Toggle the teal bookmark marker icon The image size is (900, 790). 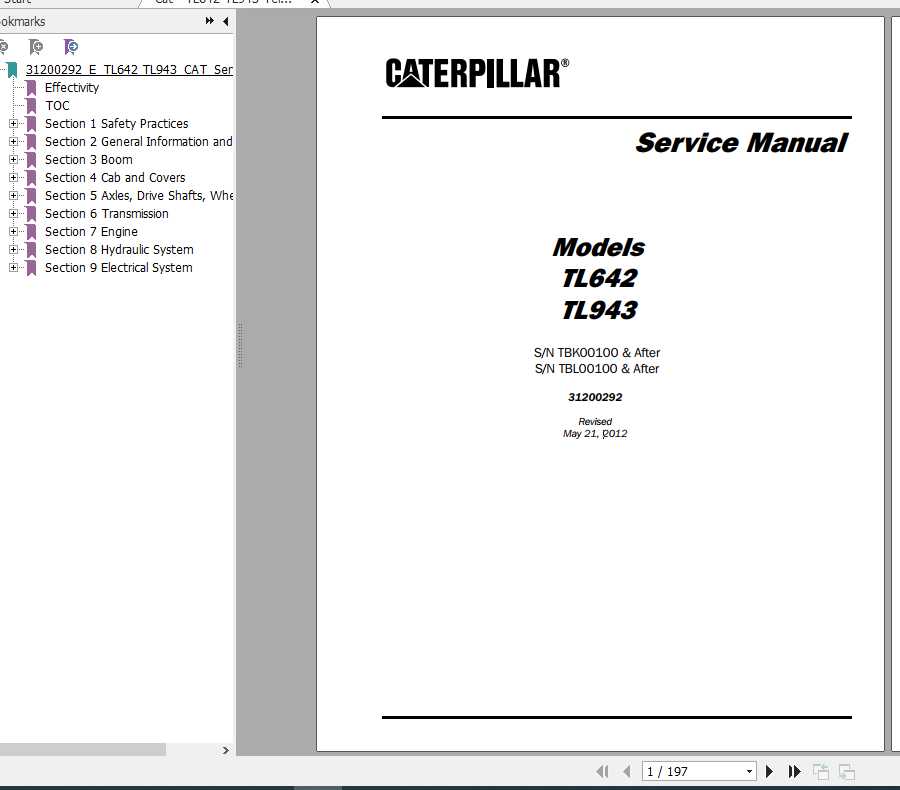click(11, 69)
